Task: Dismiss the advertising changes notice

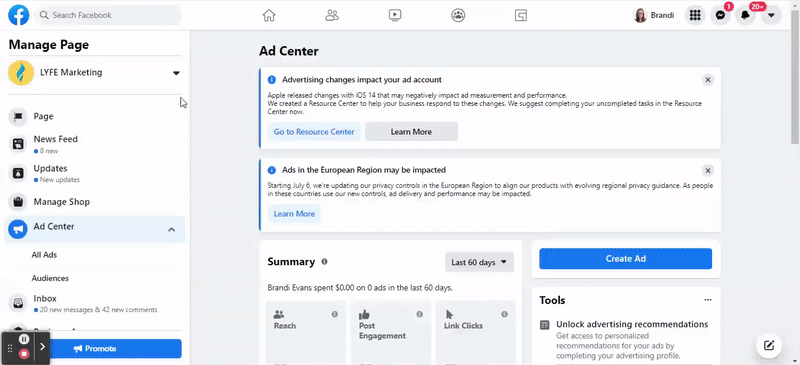Action: [x=707, y=80]
